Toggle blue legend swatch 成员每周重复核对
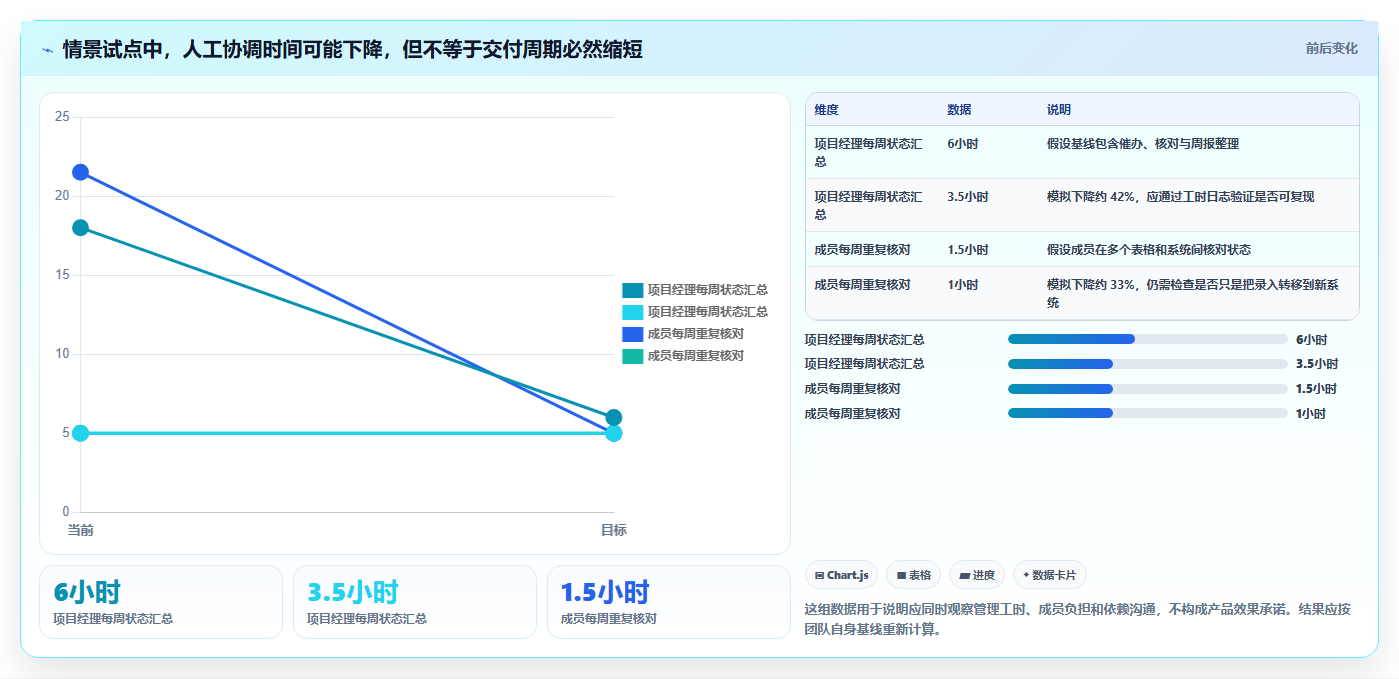 [x=632, y=334]
